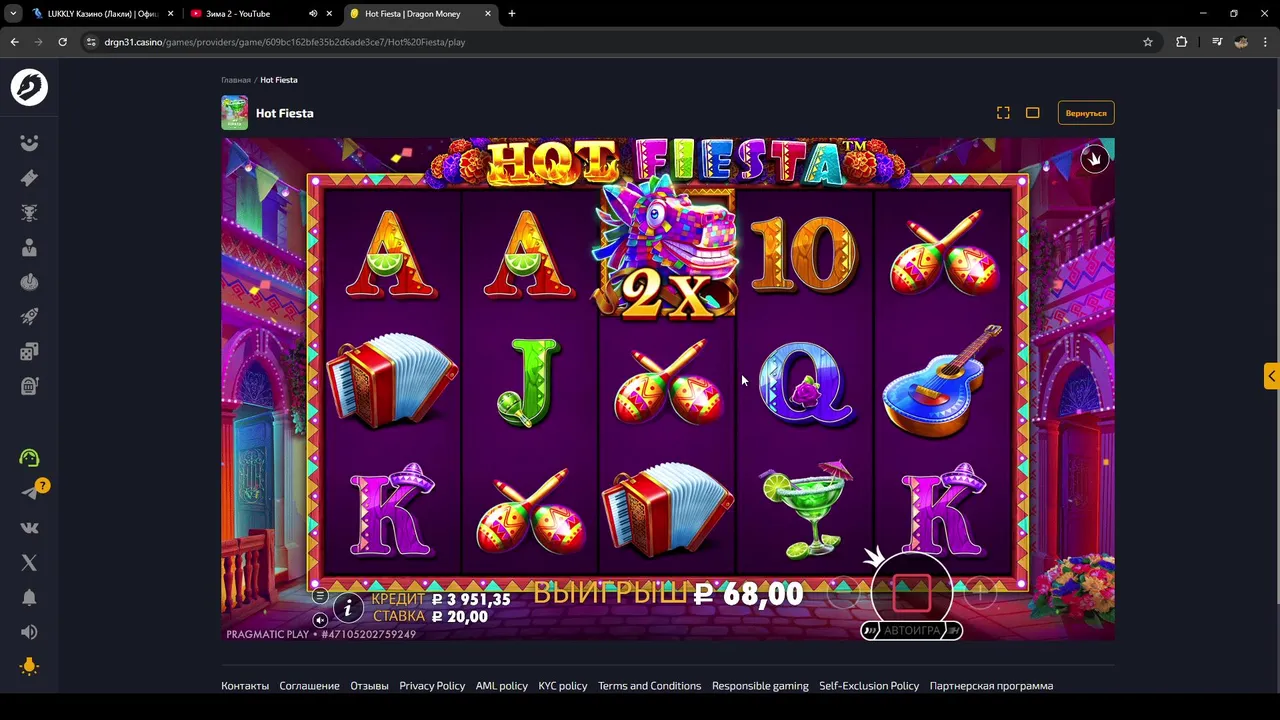Mute the YouTube tab audio icon
The width and height of the screenshot is (1280, 720).
(313, 14)
